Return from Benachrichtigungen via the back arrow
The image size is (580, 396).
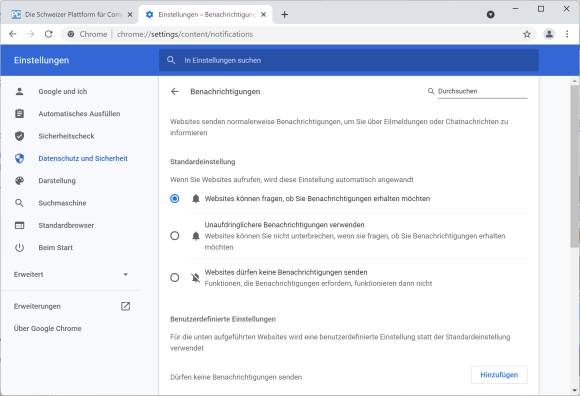click(x=175, y=91)
